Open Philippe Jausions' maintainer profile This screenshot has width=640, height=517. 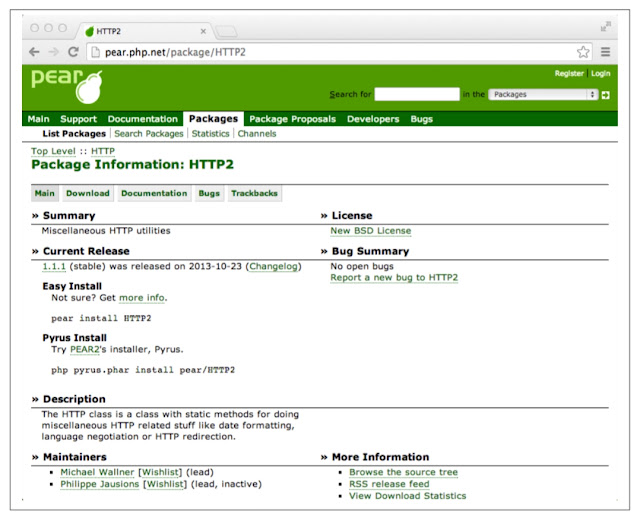tap(100, 484)
